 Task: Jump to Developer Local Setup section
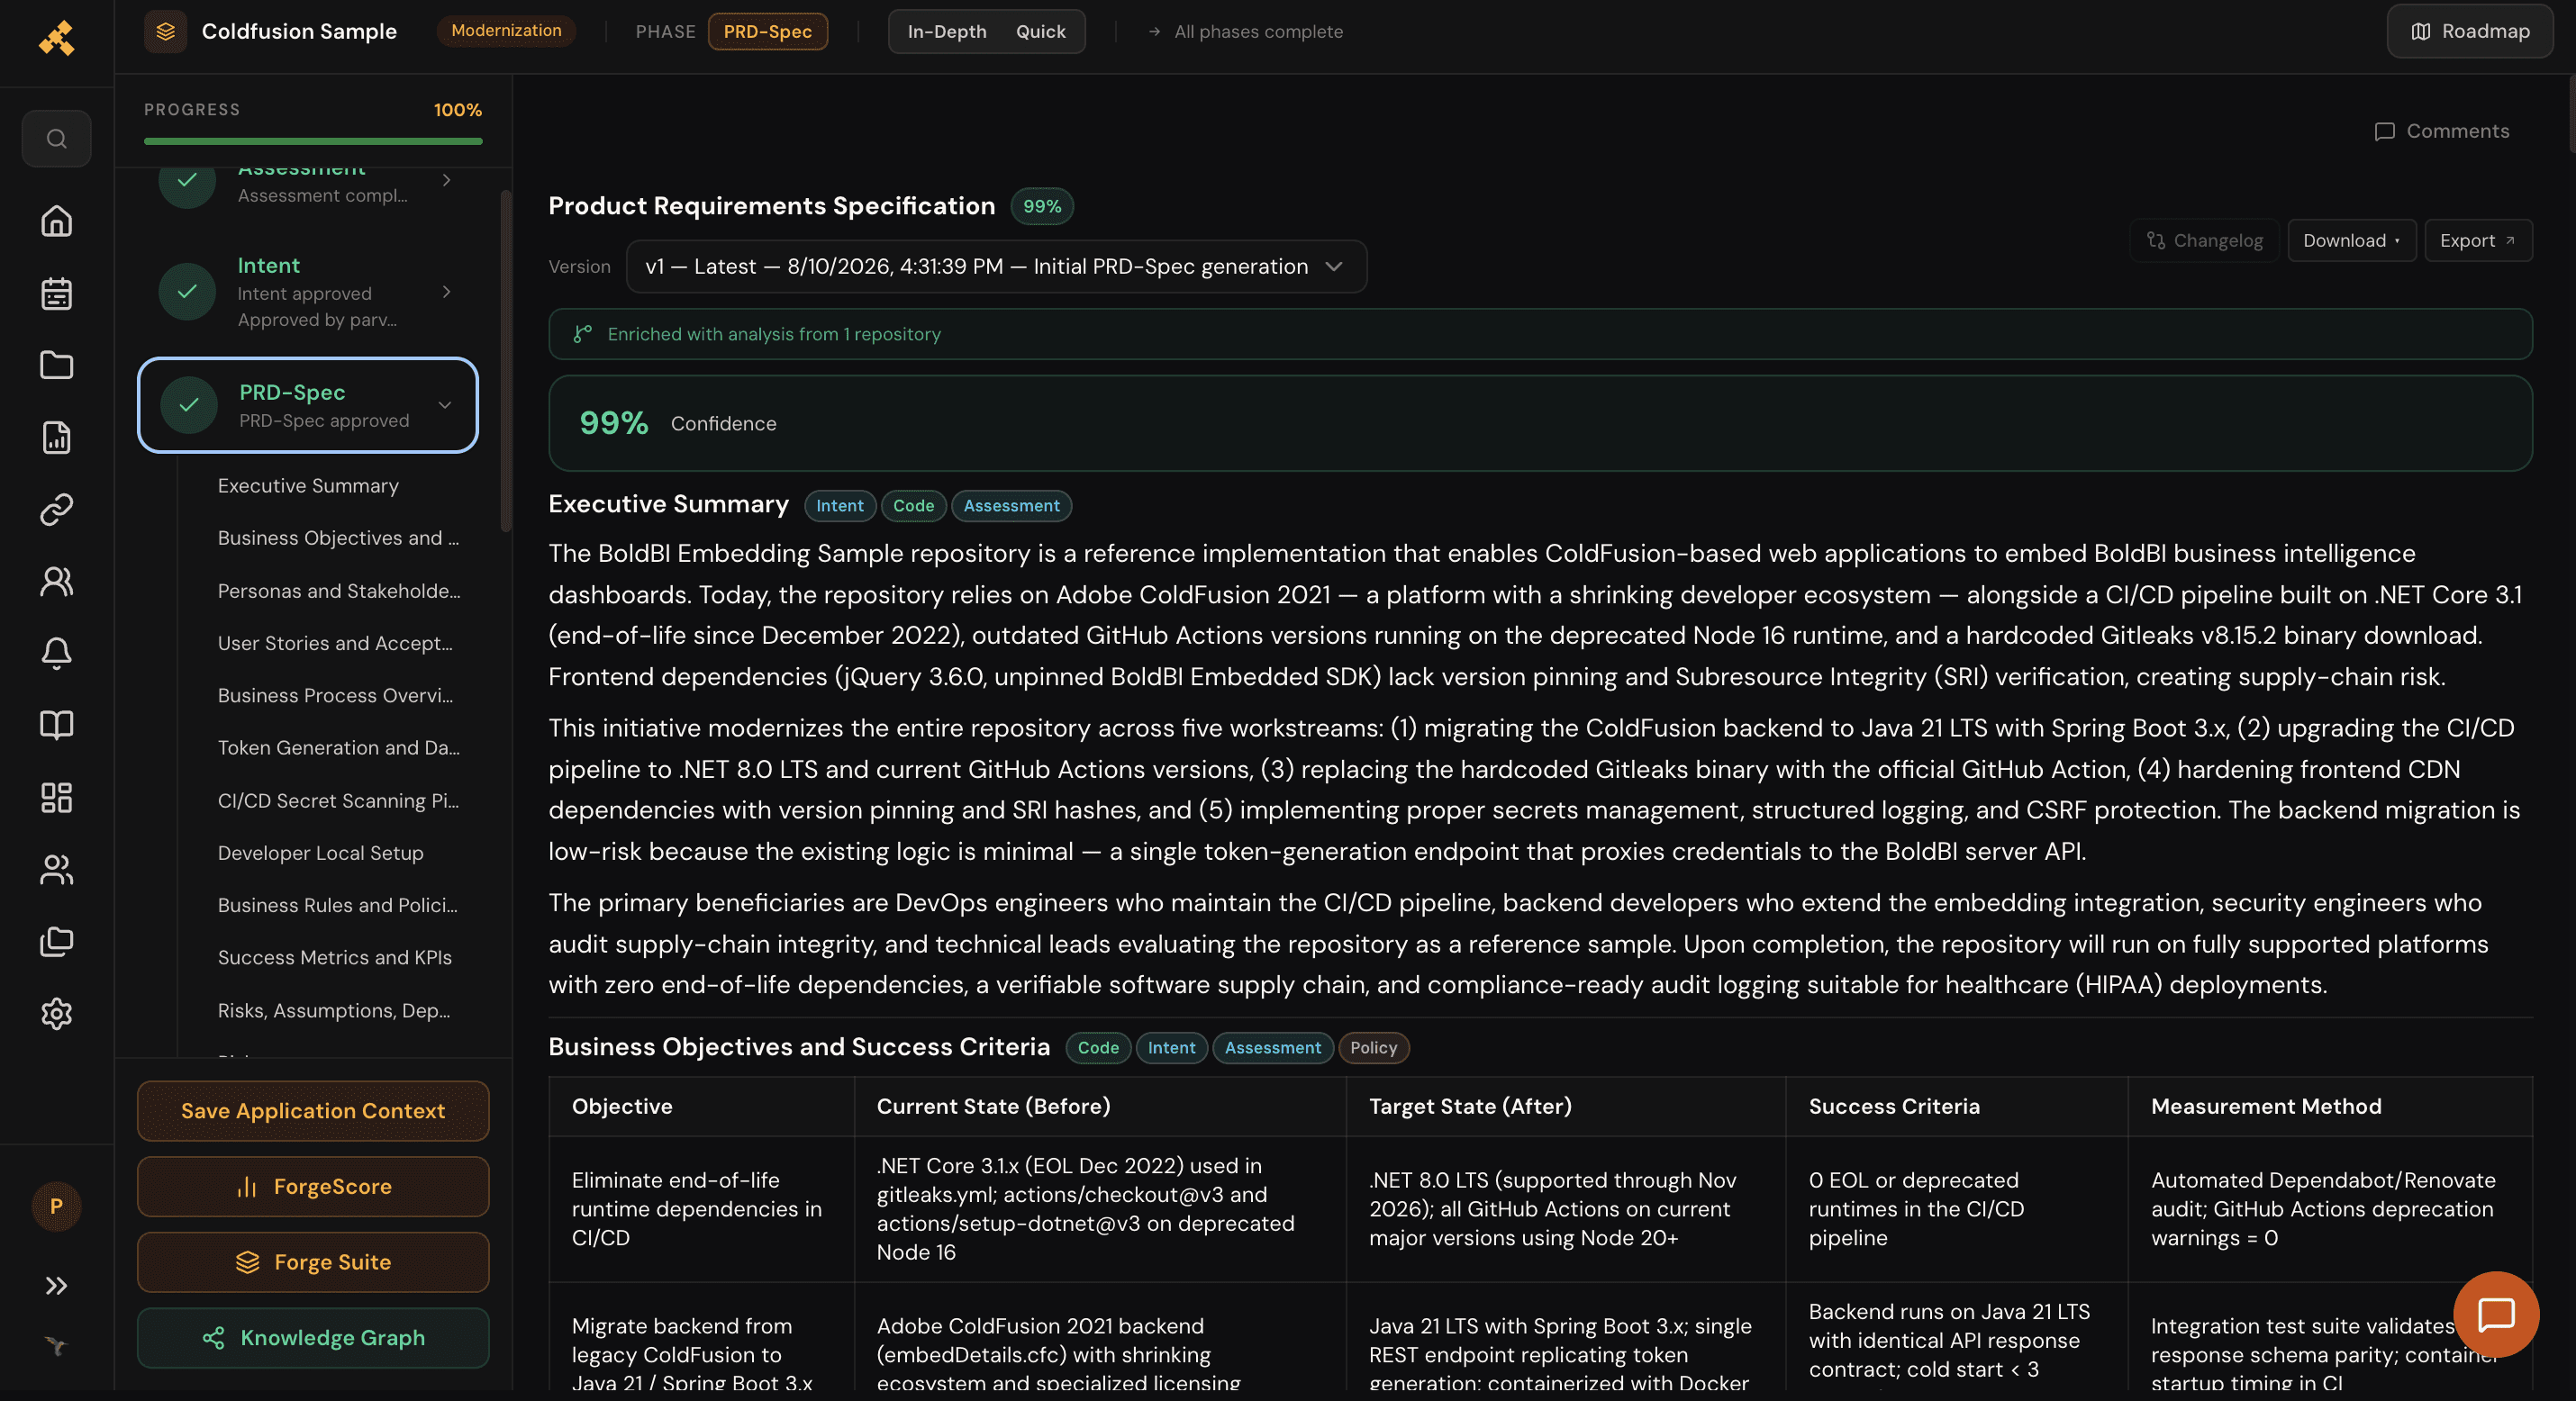(x=320, y=853)
